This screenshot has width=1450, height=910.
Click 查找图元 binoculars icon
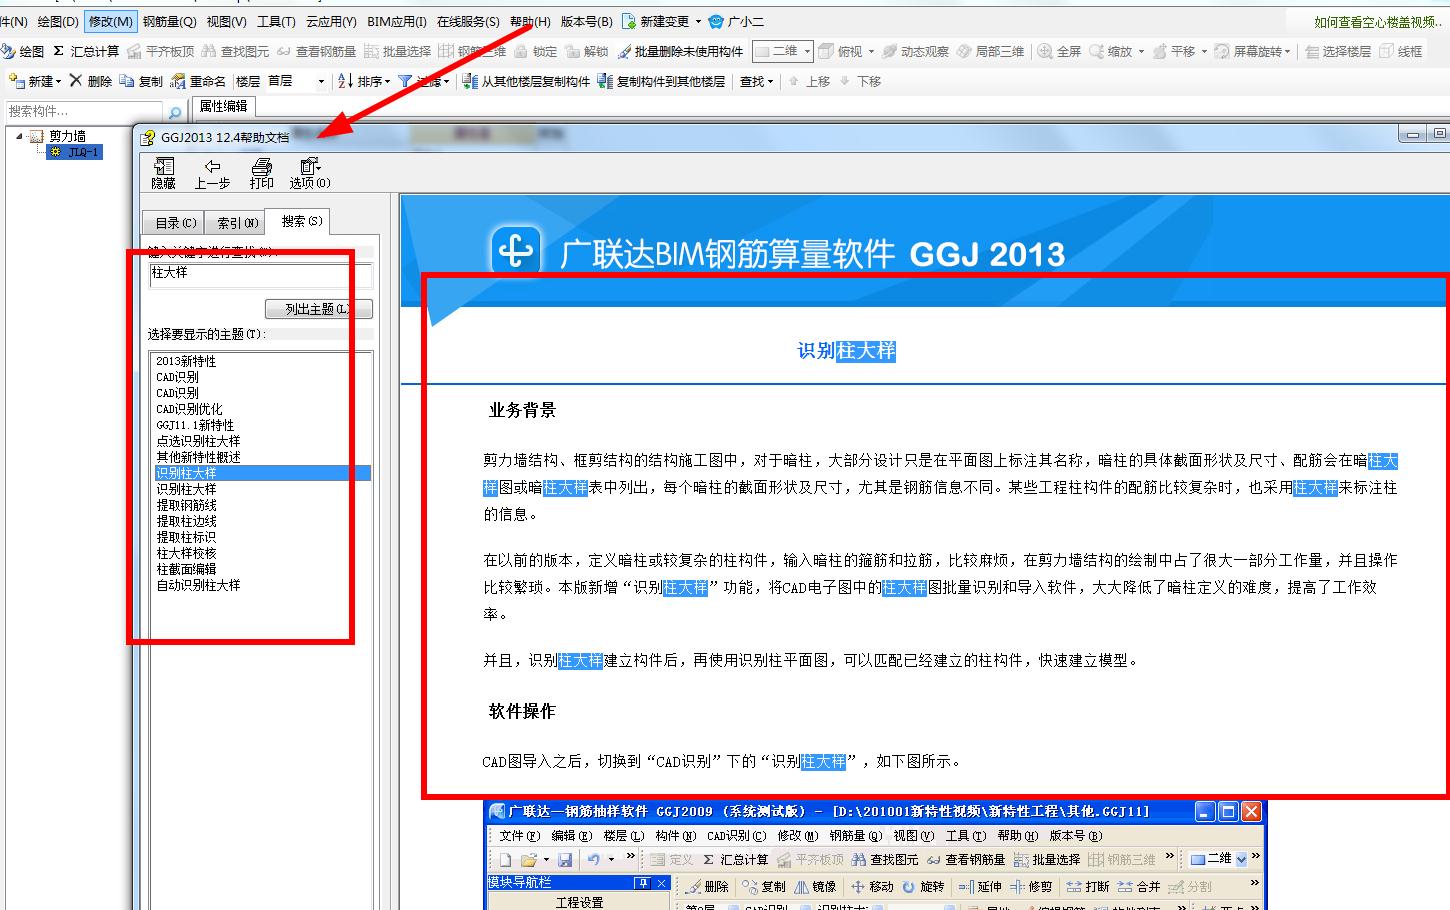tap(235, 51)
